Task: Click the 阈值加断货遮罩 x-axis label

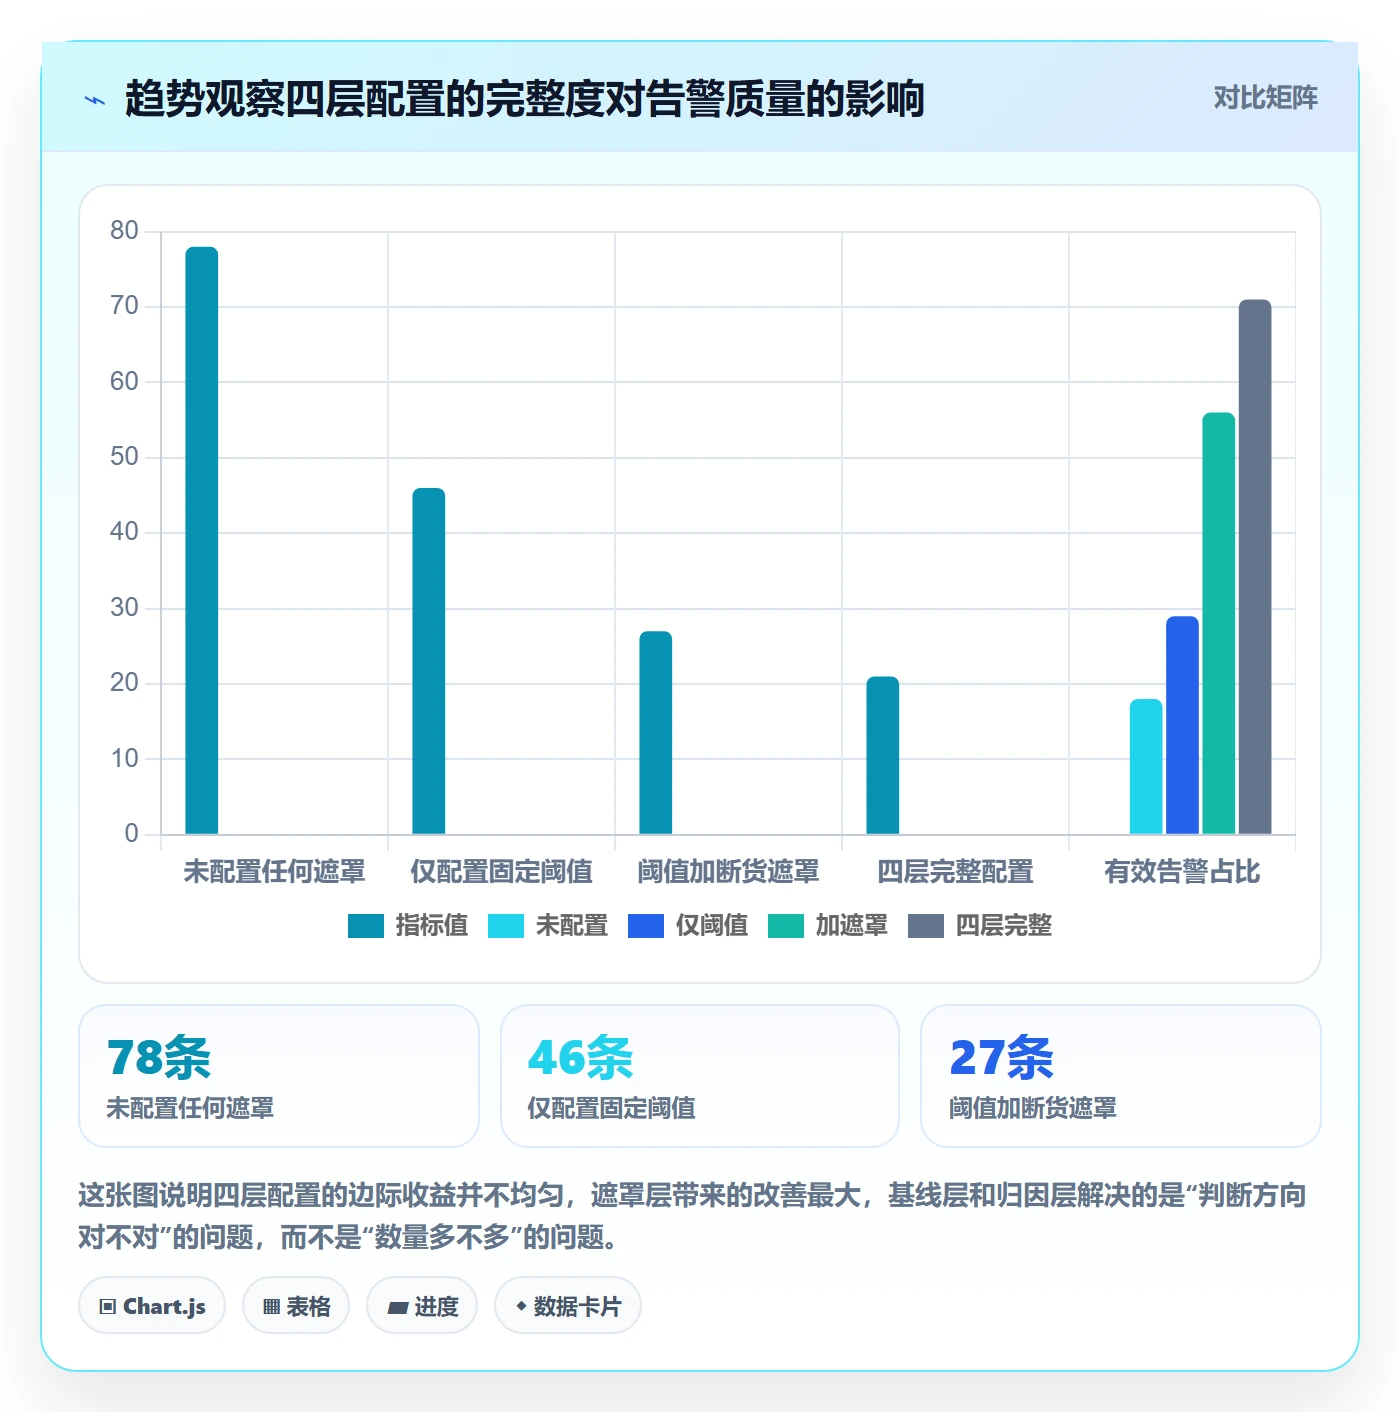Action: 728,872
